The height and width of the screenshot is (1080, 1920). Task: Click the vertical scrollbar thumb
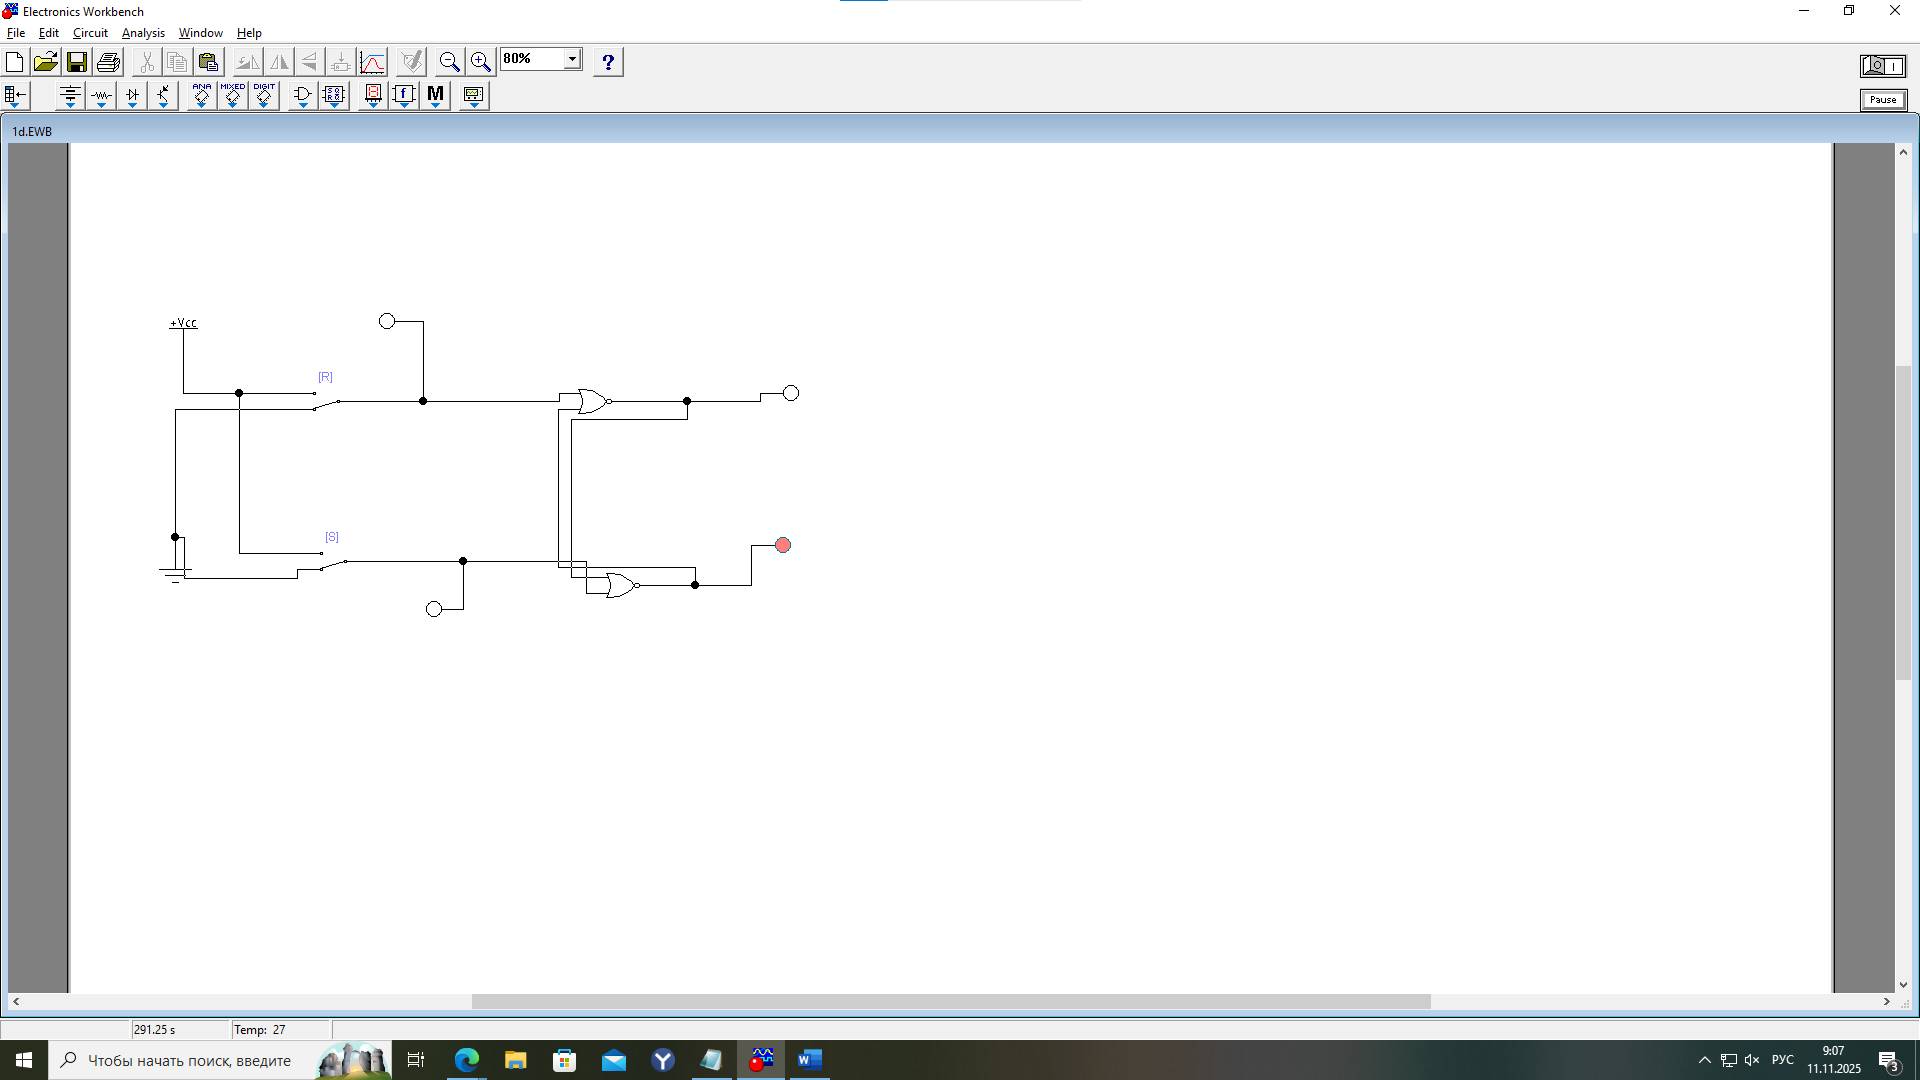pos(1904,523)
